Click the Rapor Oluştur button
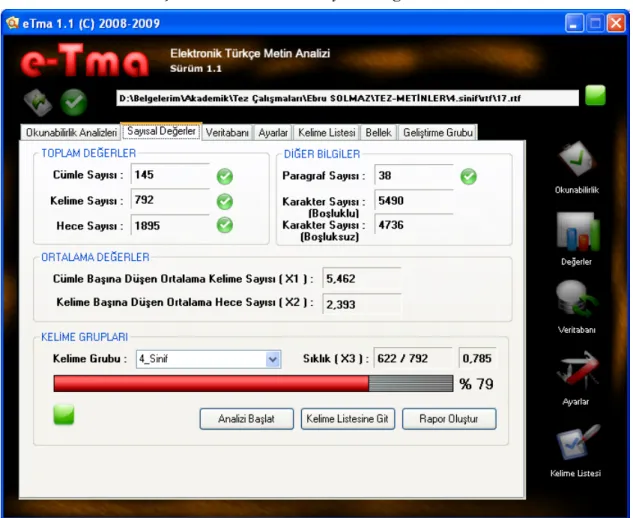This screenshot has width=633, height=518. 449,419
